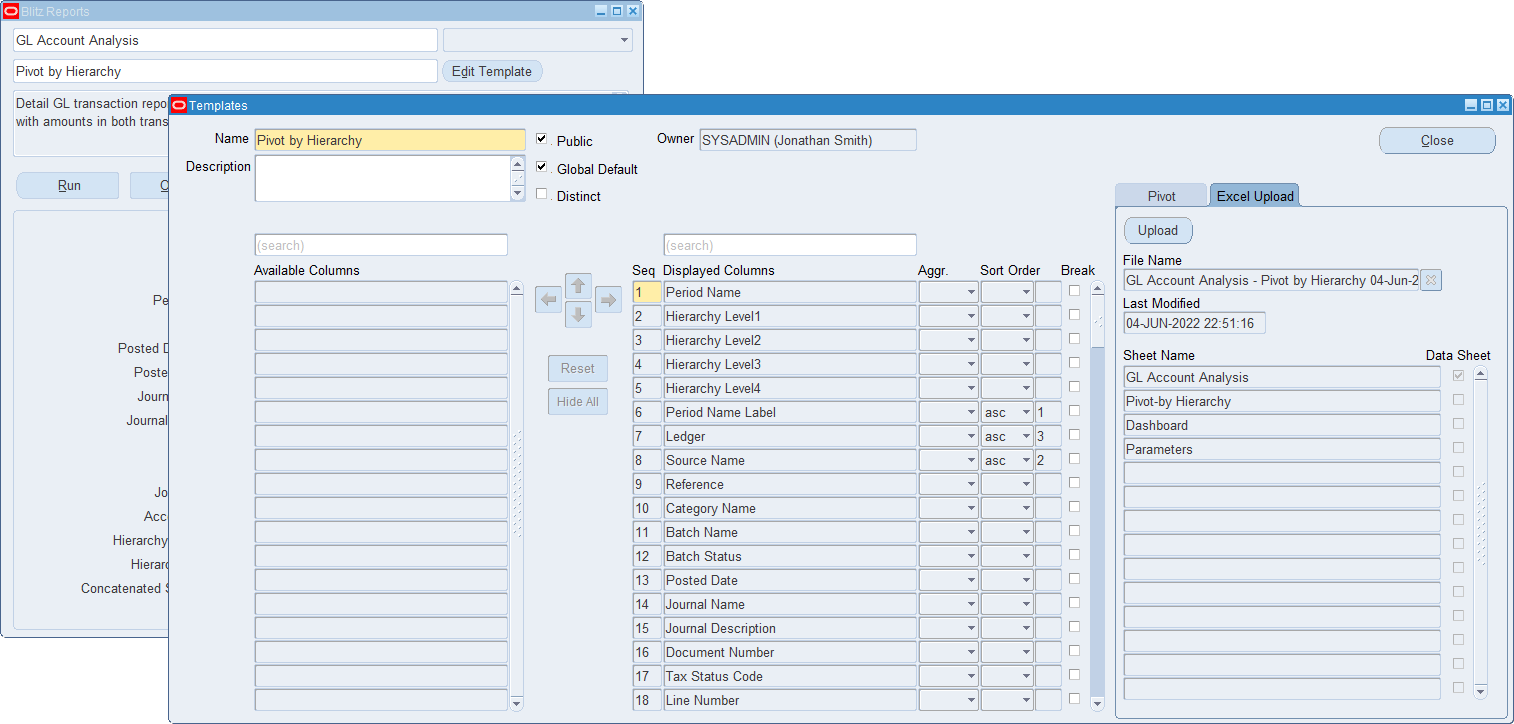
Task: Click the right arrow to display column
Action: coord(608,300)
